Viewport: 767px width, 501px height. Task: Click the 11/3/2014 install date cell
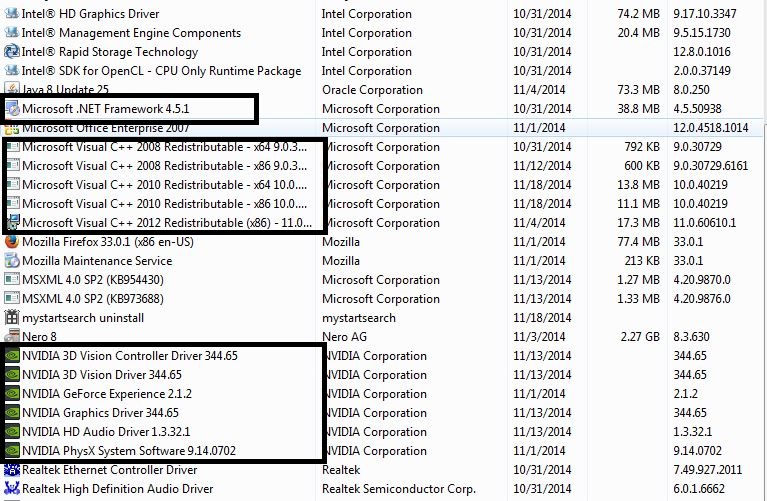coord(539,337)
